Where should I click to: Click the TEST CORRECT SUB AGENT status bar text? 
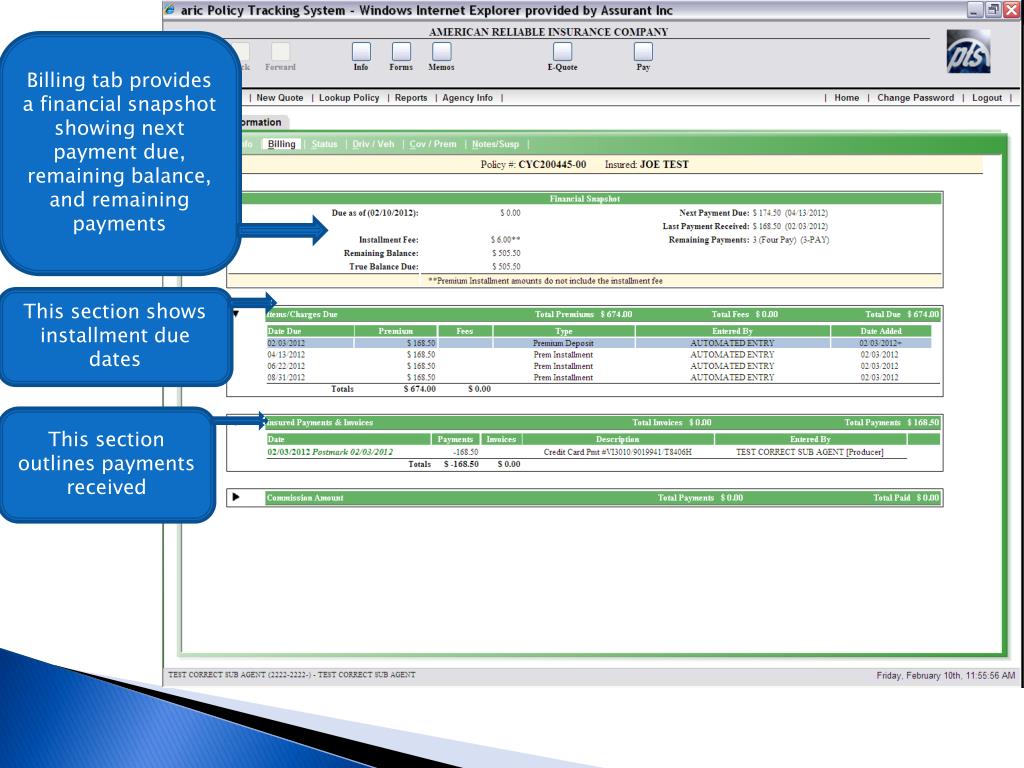[291, 675]
